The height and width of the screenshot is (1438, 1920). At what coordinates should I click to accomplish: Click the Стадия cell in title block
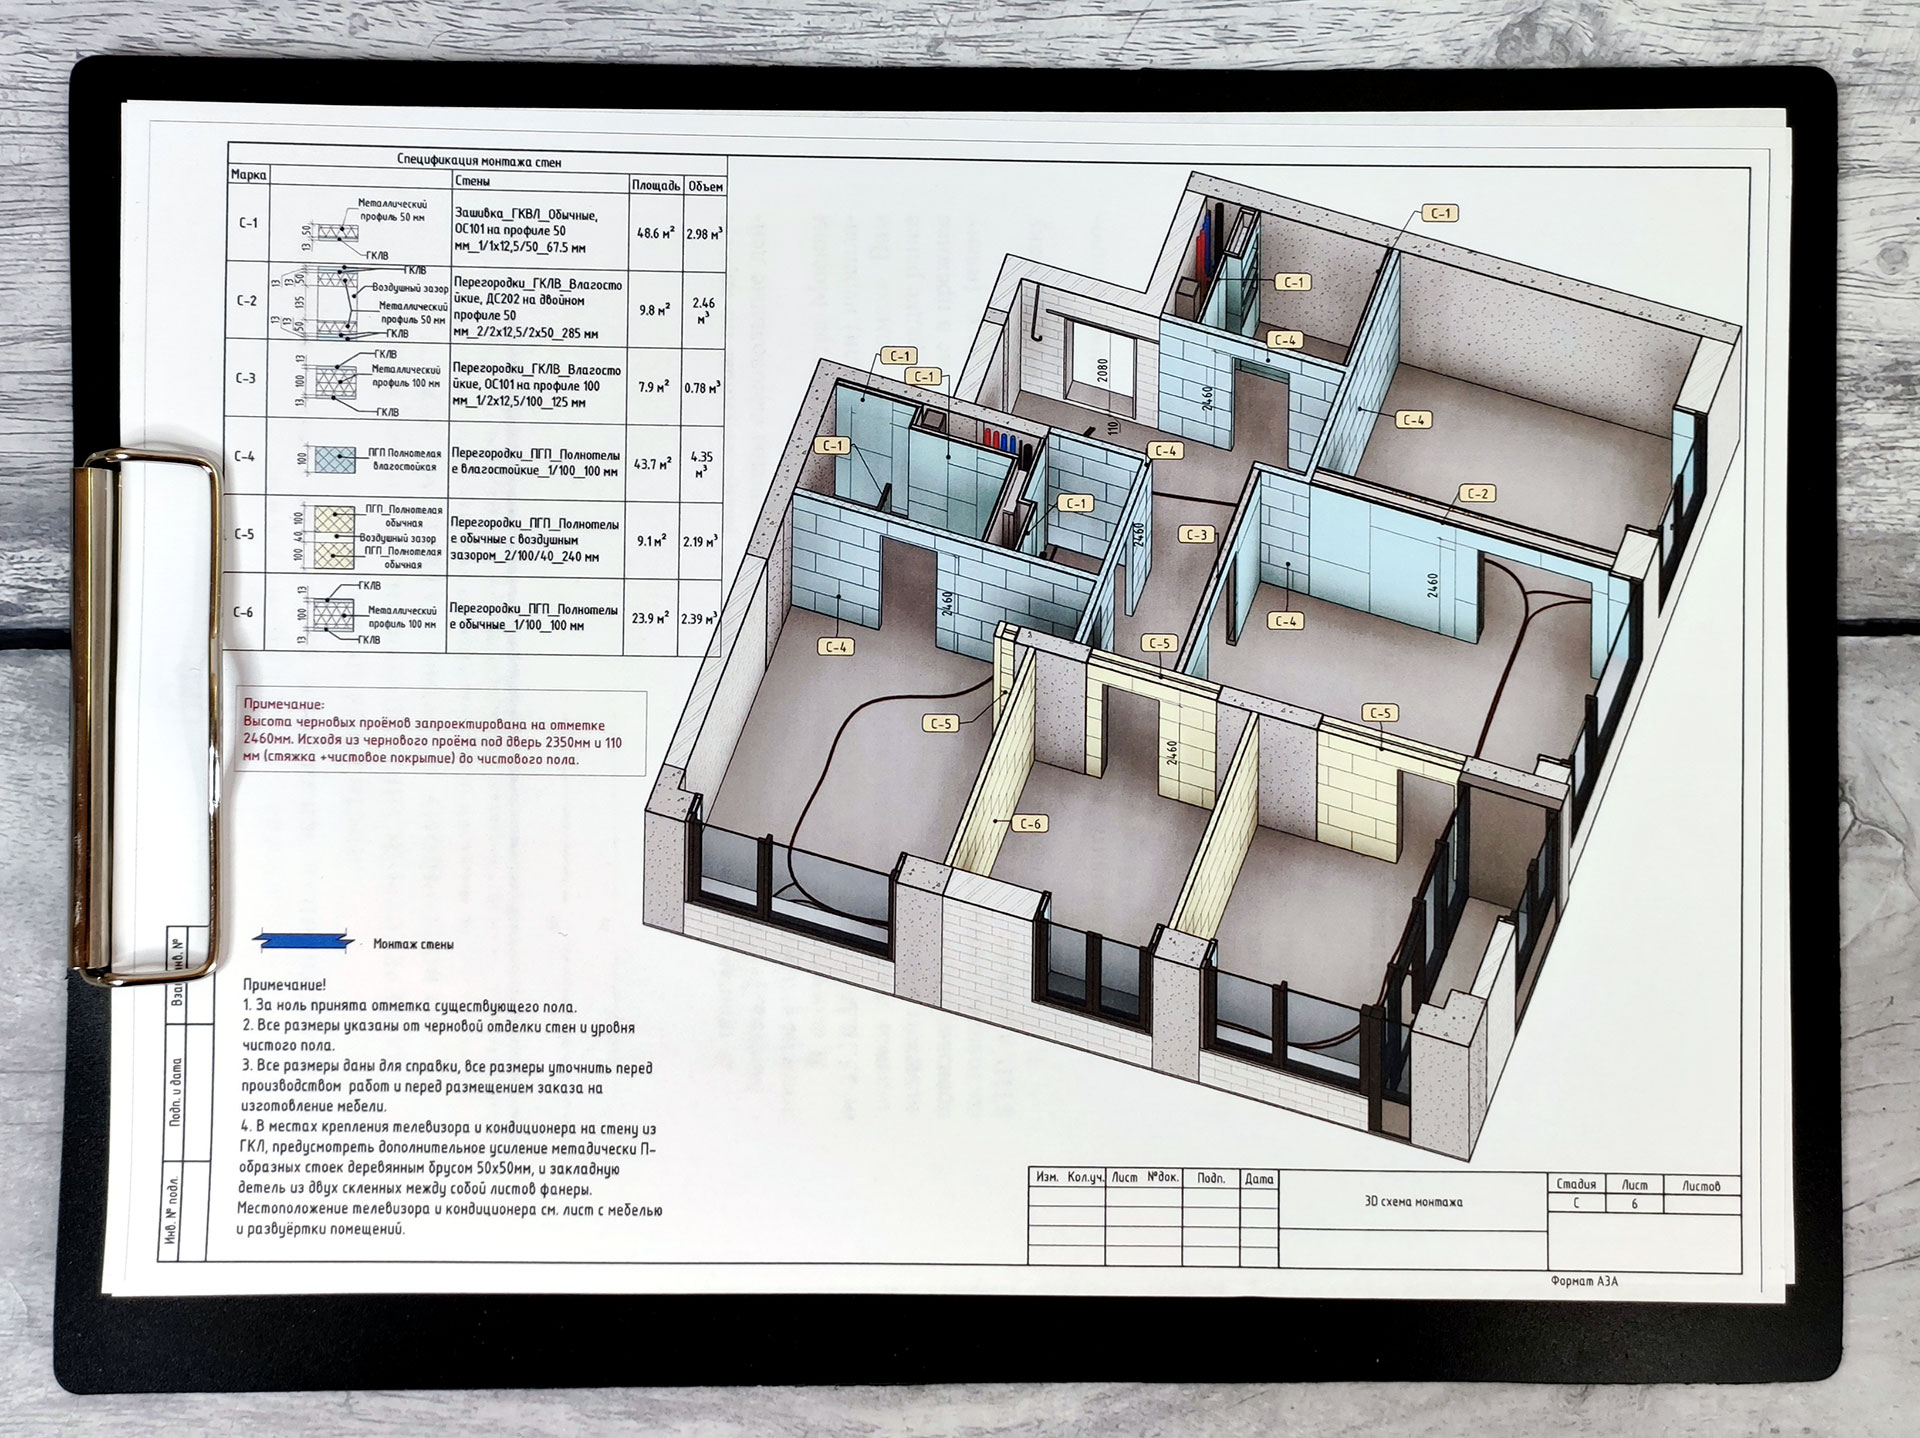click(1576, 1184)
